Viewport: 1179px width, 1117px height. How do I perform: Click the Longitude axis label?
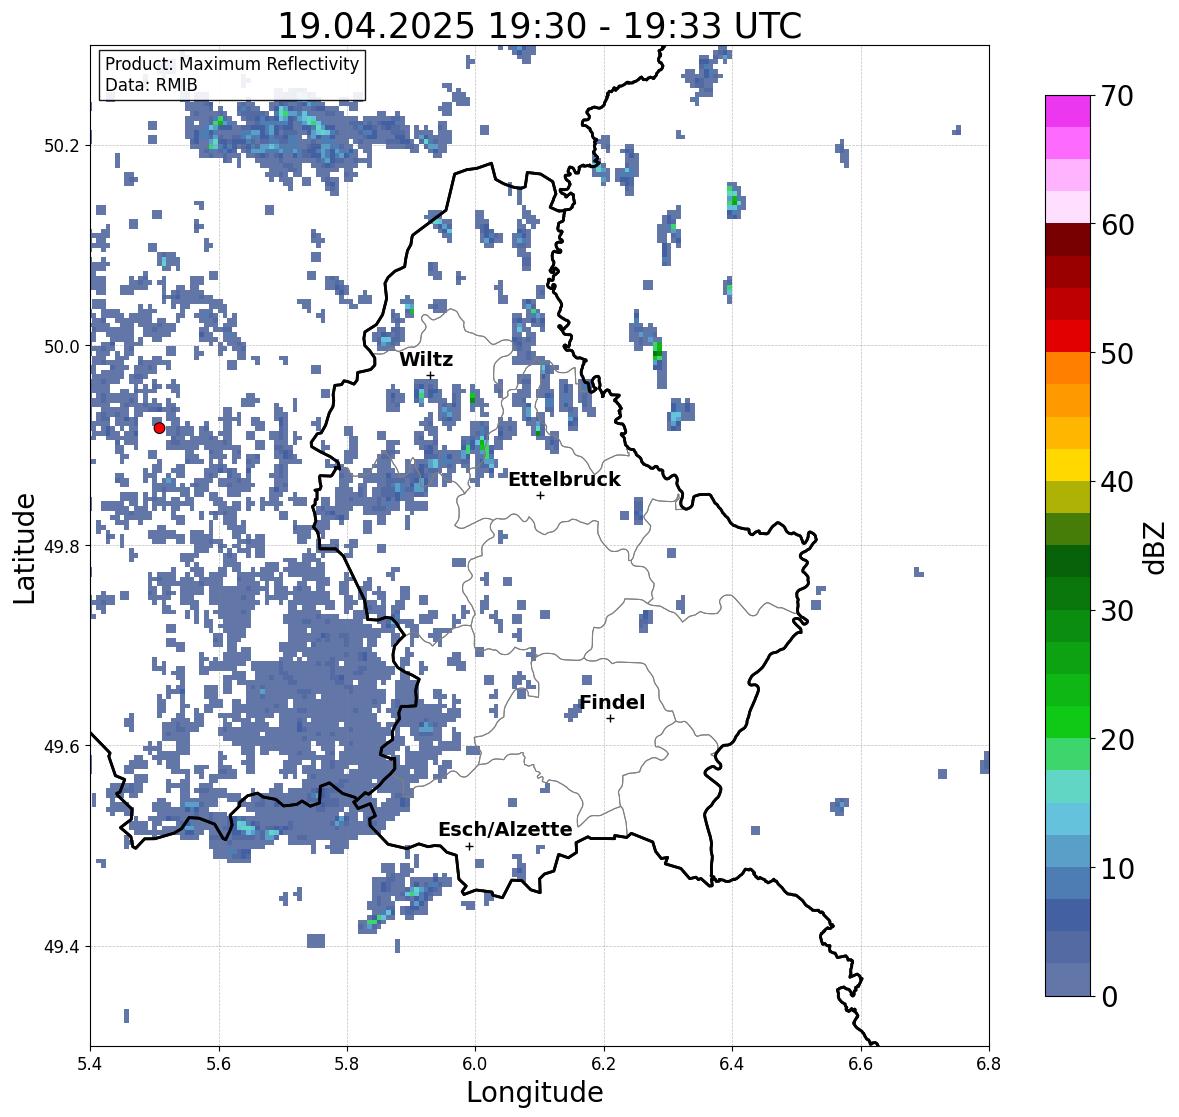coord(535,1092)
